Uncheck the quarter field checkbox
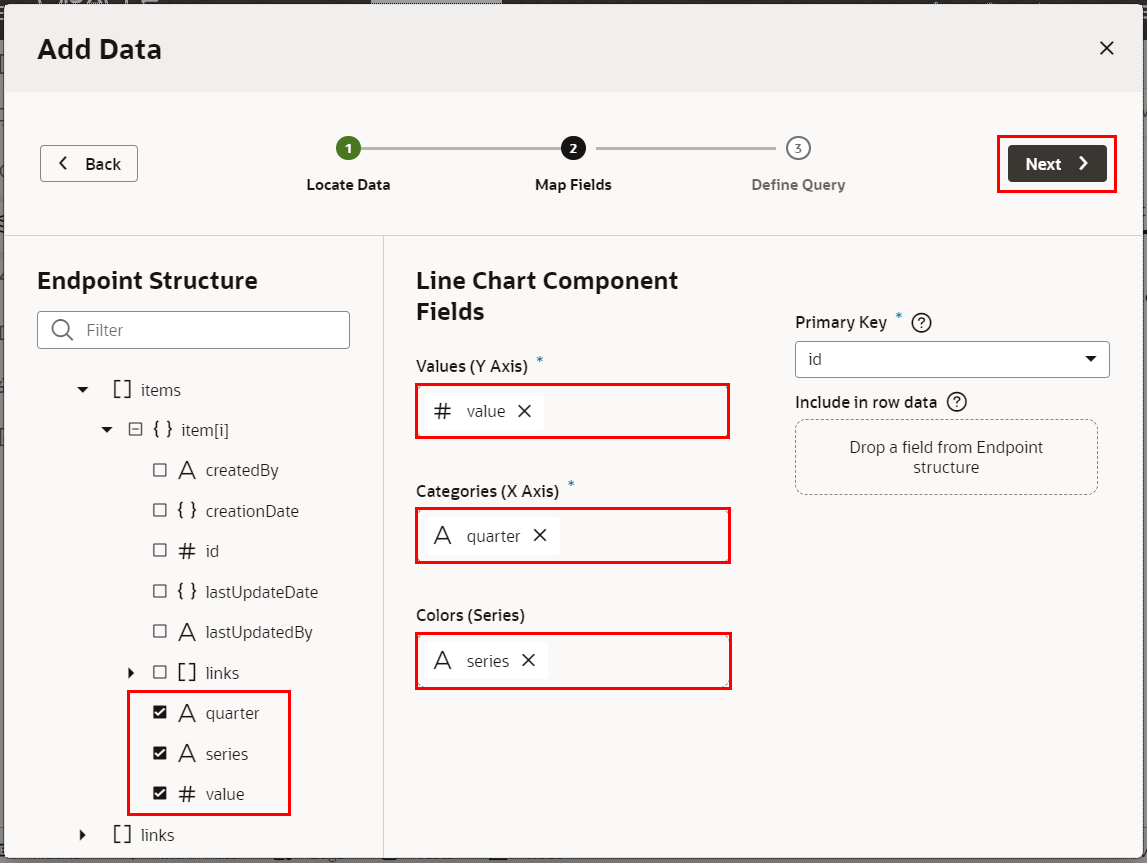Viewport: 1147px width, 863px height. (160, 713)
